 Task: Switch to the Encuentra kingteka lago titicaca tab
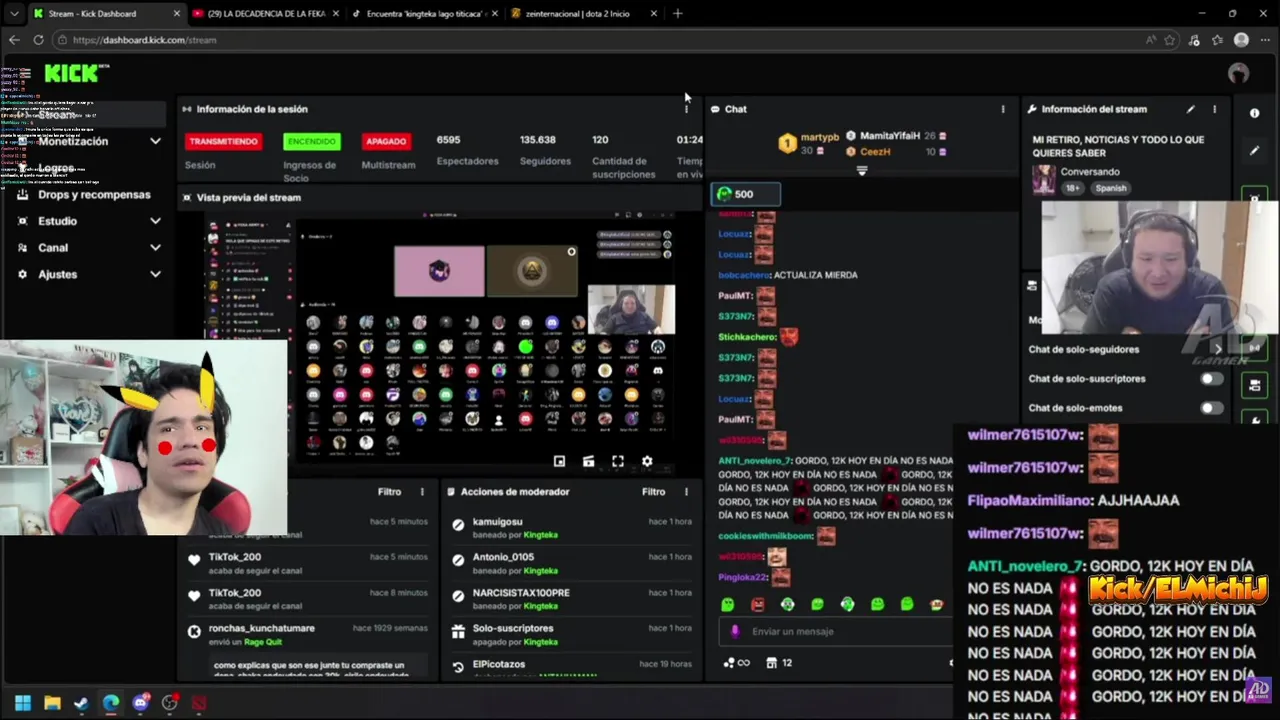425,14
